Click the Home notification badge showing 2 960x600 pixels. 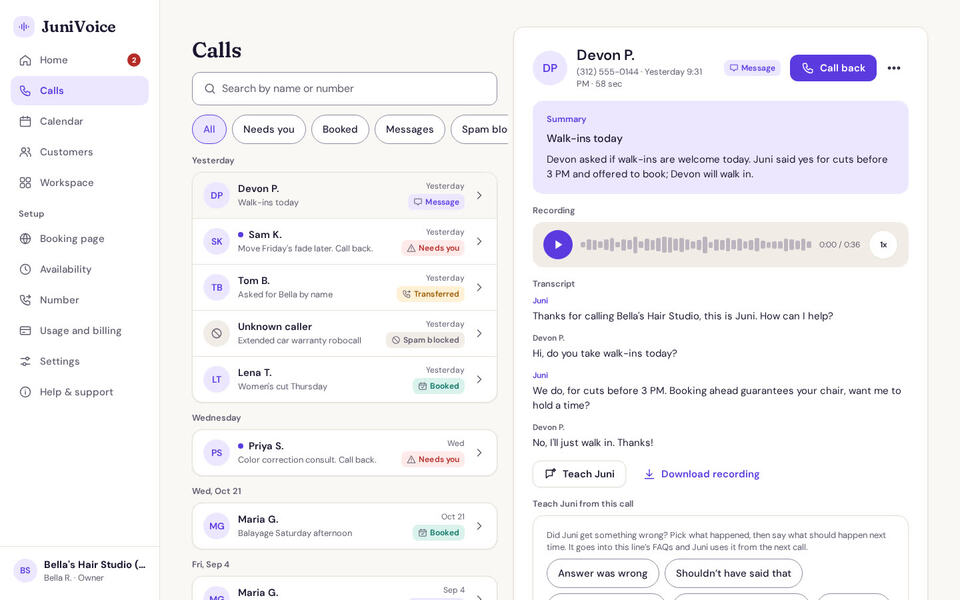133,60
